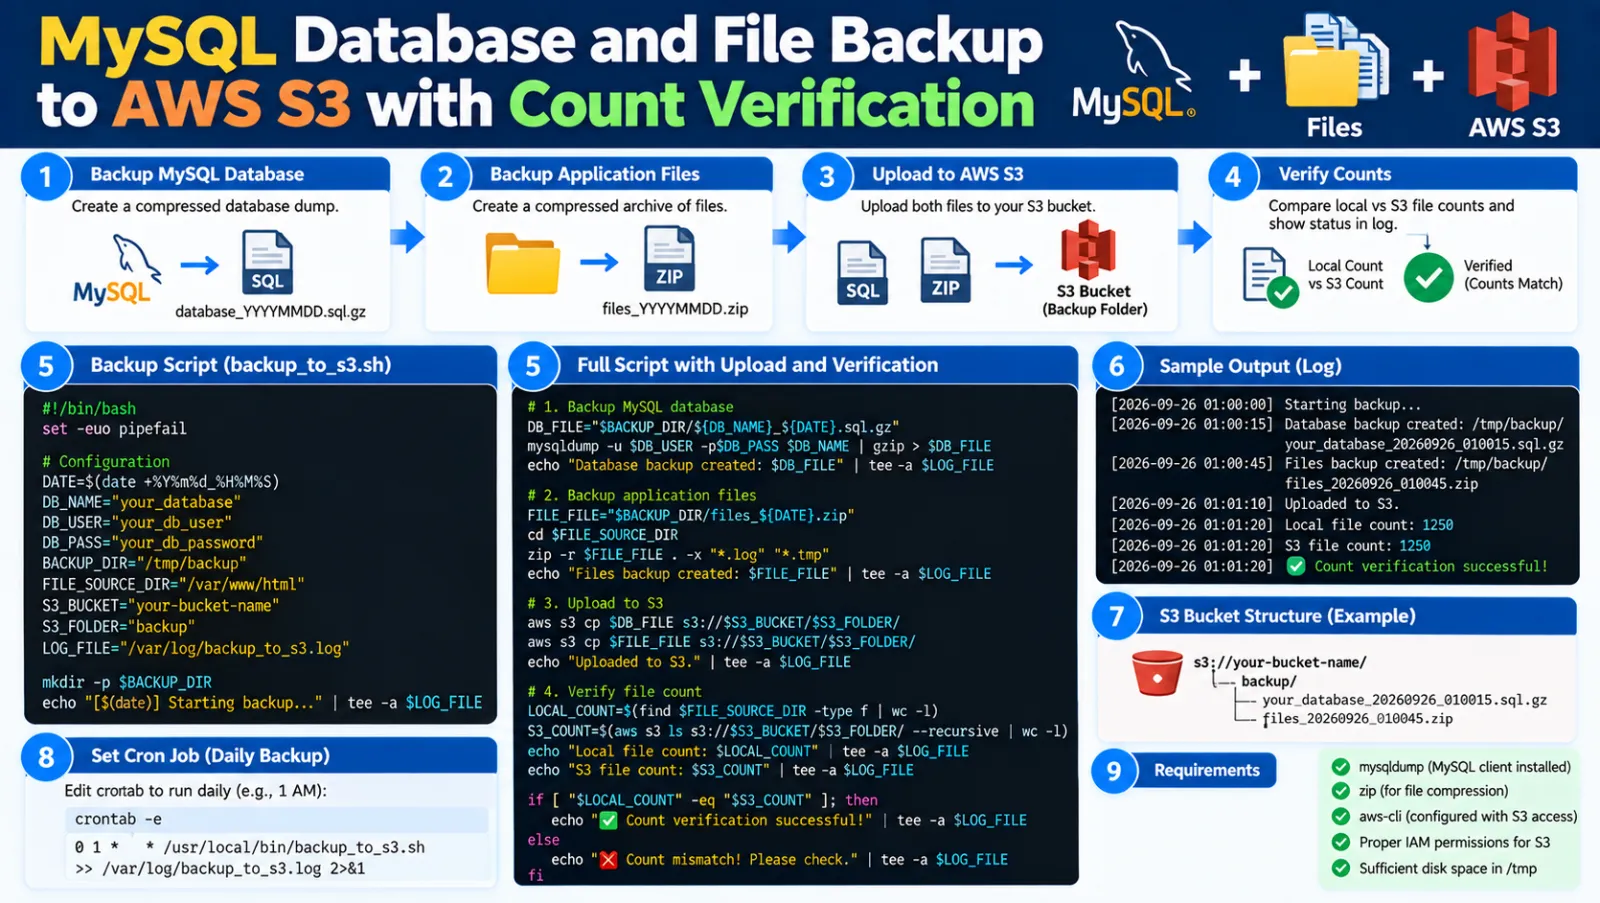Click the yellow folder icon in Backup Application Files
1600x903 pixels.
click(522, 263)
